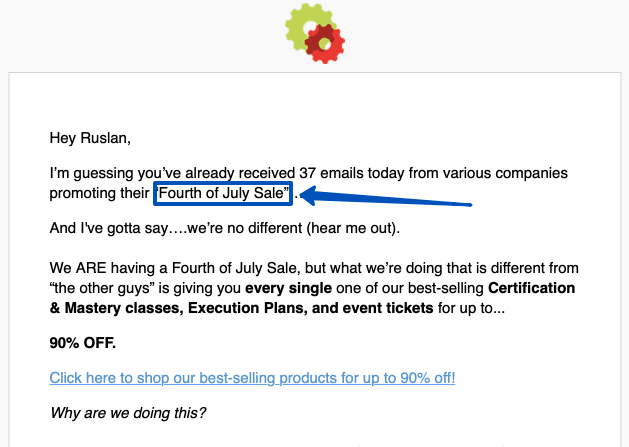Open the 'shop our best-selling products' link
Image resolution: width=629 pixels, height=447 pixels.
[252, 378]
